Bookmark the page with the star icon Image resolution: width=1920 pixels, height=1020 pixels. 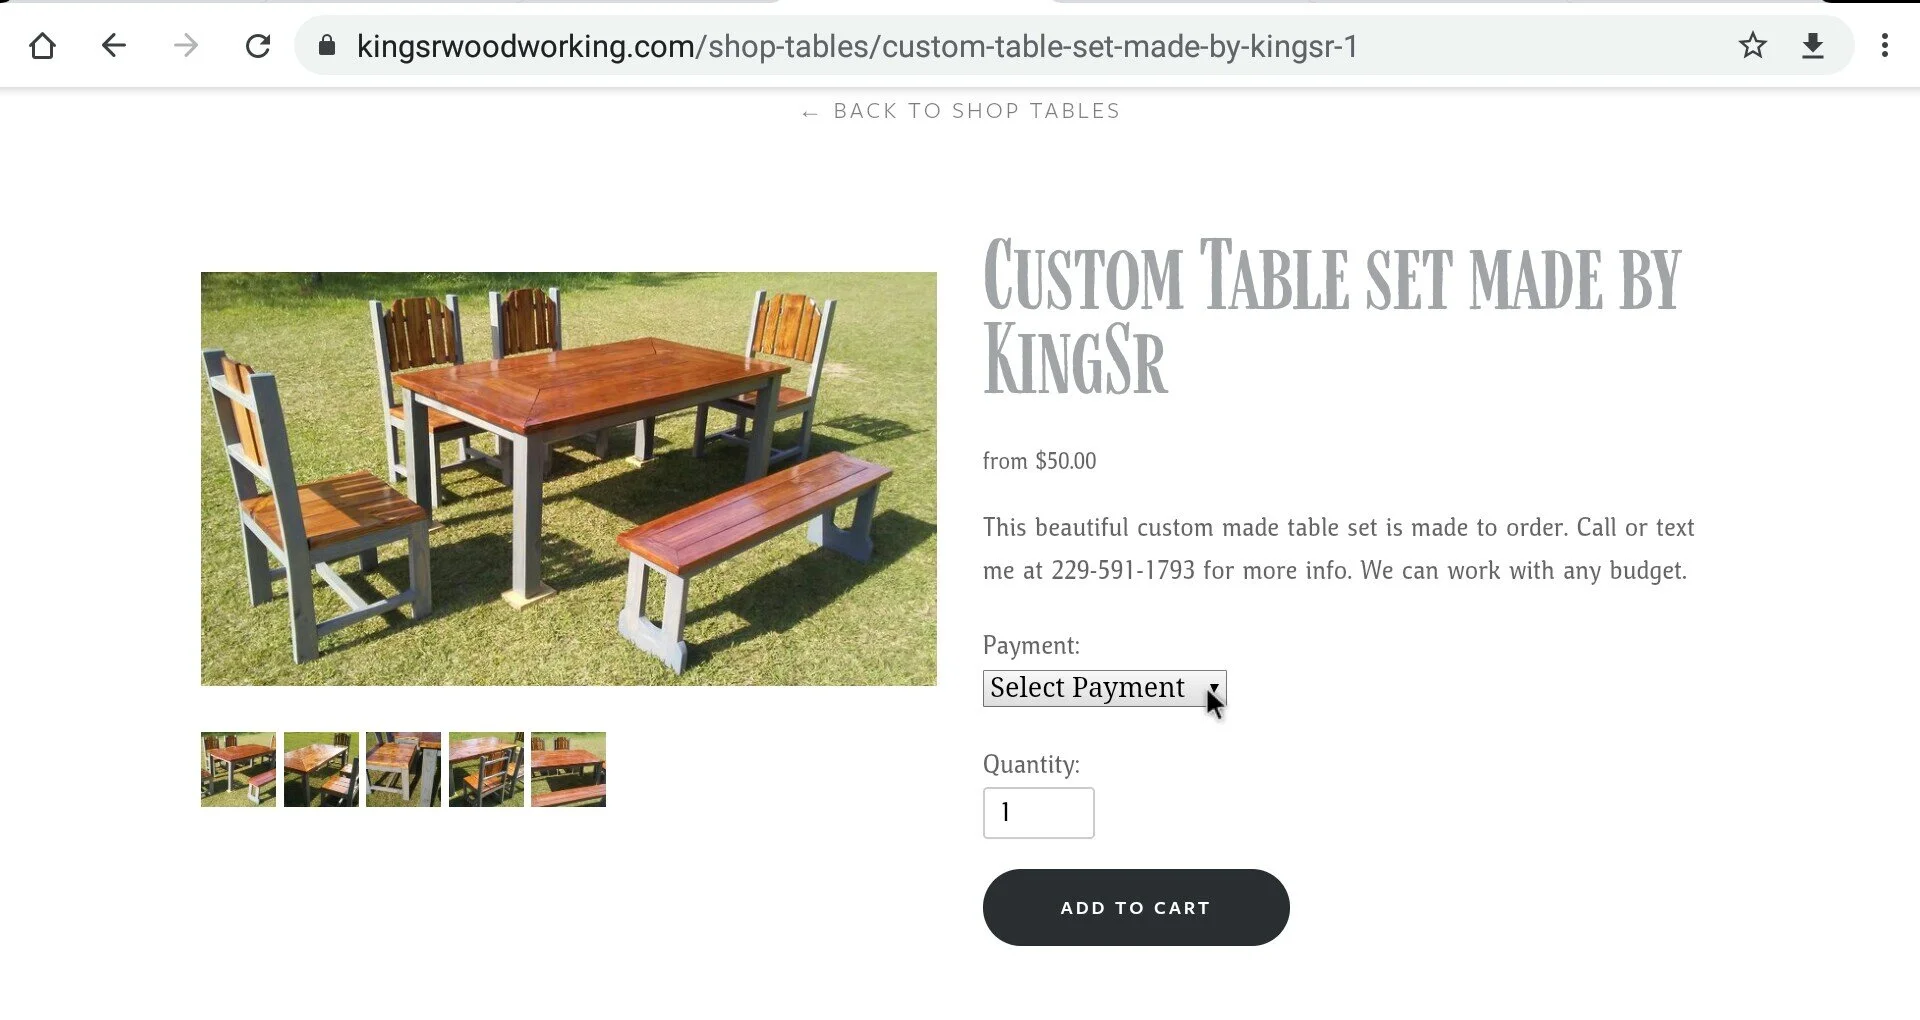(1752, 46)
